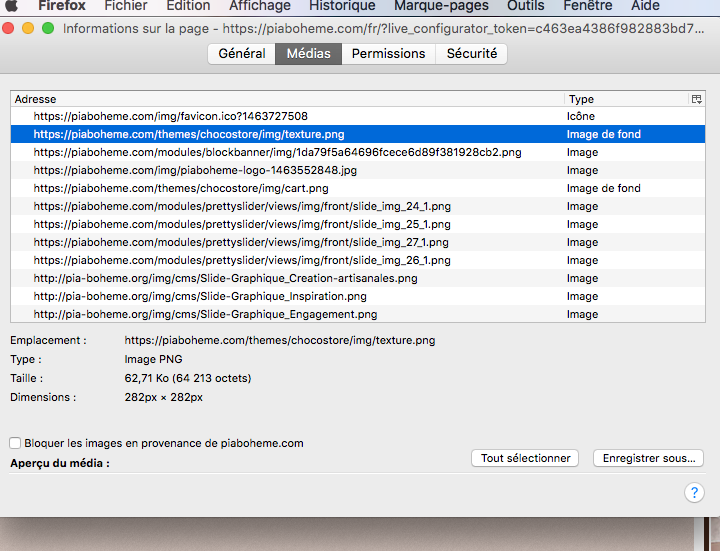Screen dimensions: 720x551
Task: Click the 62,71 Ko size value
Action: click(x=188, y=378)
